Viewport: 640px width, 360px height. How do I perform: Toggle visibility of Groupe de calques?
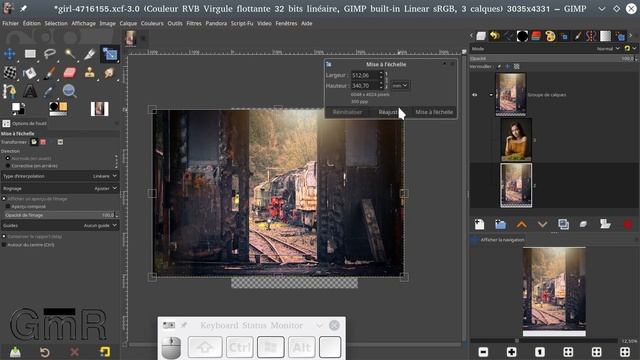[475, 95]
